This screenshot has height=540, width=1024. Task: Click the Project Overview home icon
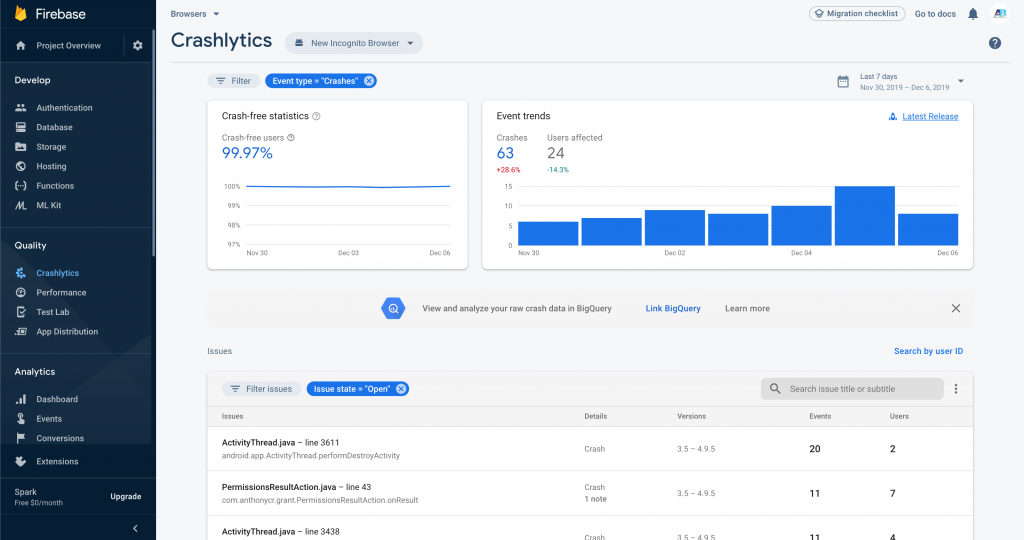click(x=21, y=46)
